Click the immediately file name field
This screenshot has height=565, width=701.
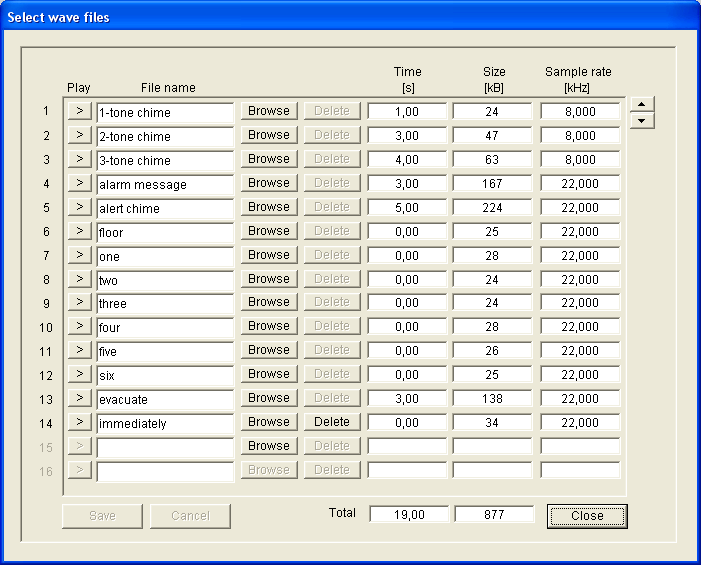(165, 424)
